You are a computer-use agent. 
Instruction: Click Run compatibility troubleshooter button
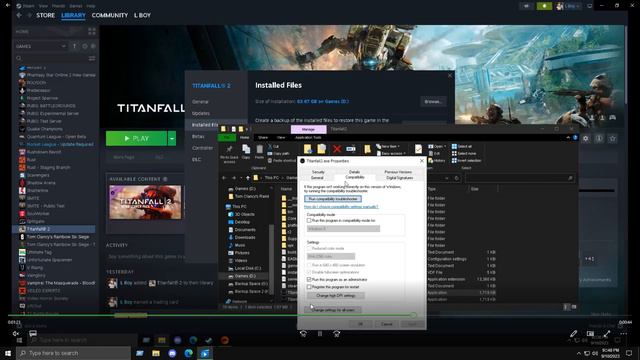(333, 199)
